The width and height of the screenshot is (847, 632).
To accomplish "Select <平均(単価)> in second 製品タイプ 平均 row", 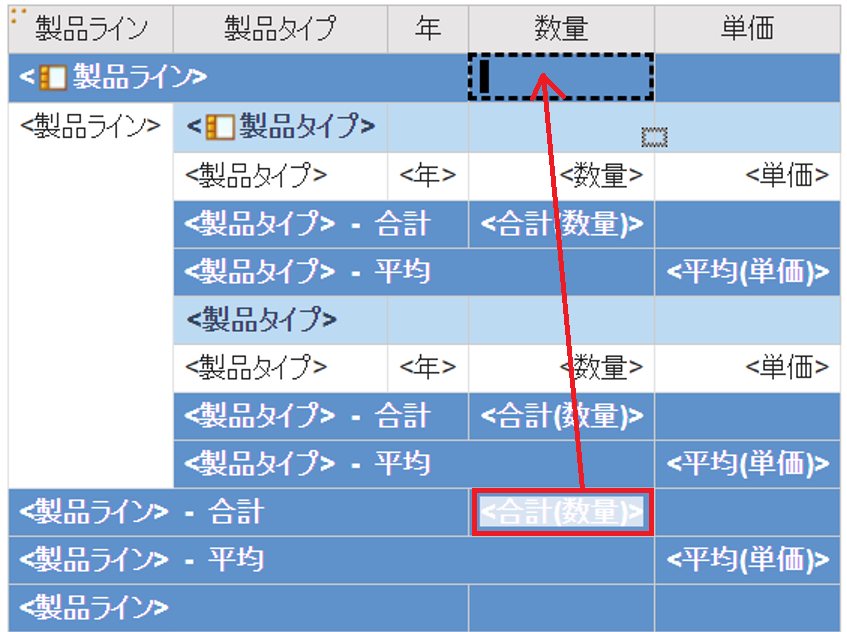I will click(747, 464).
